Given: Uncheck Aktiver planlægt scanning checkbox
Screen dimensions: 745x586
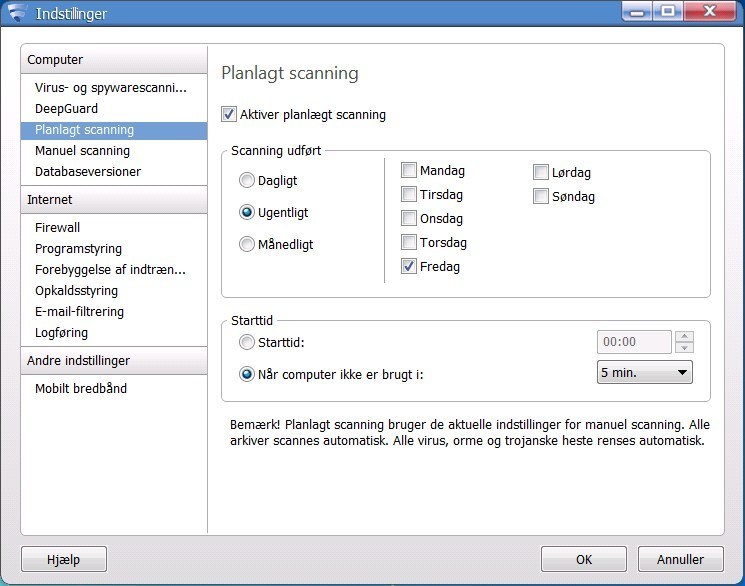Looking at the screenshot, I should coord(229,115).
